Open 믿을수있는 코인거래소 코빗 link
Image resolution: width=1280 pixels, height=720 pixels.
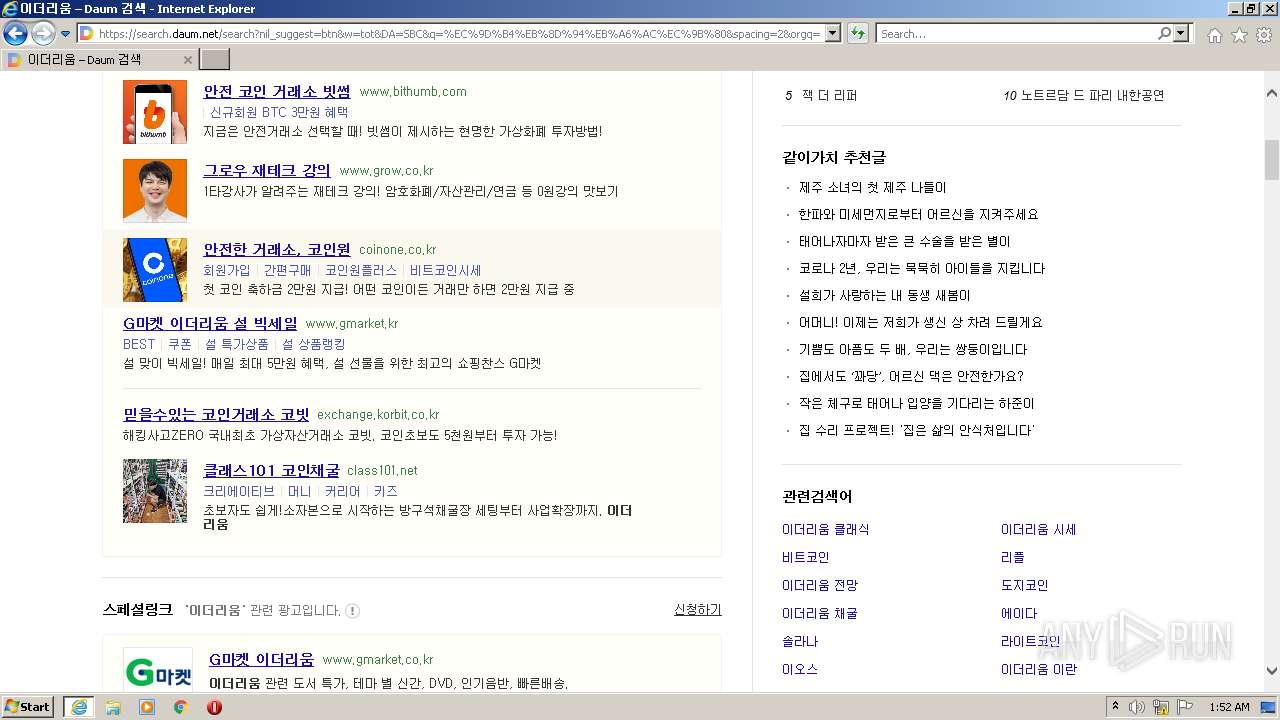coord(216,414)
